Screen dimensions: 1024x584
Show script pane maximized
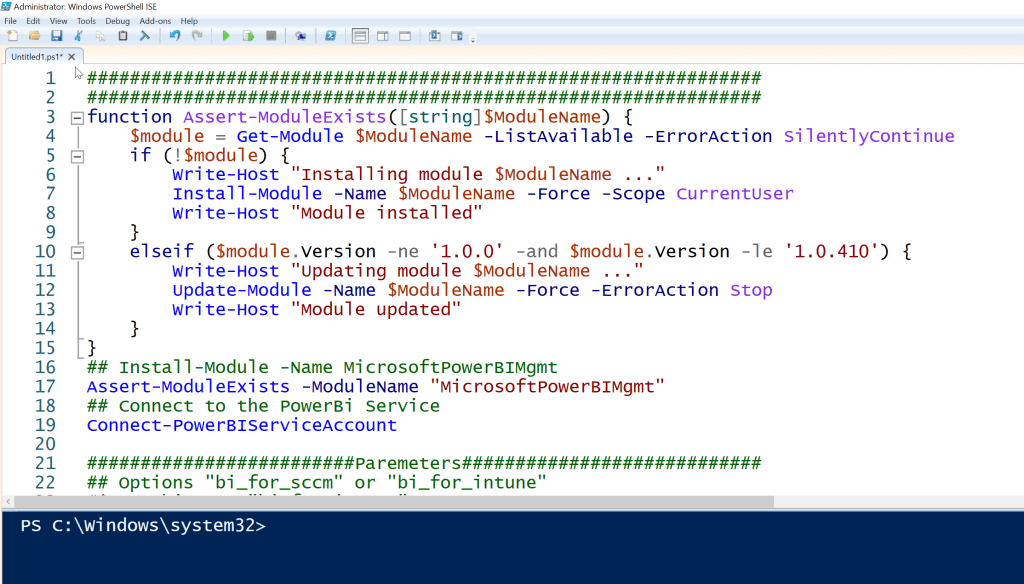[405, 36]
